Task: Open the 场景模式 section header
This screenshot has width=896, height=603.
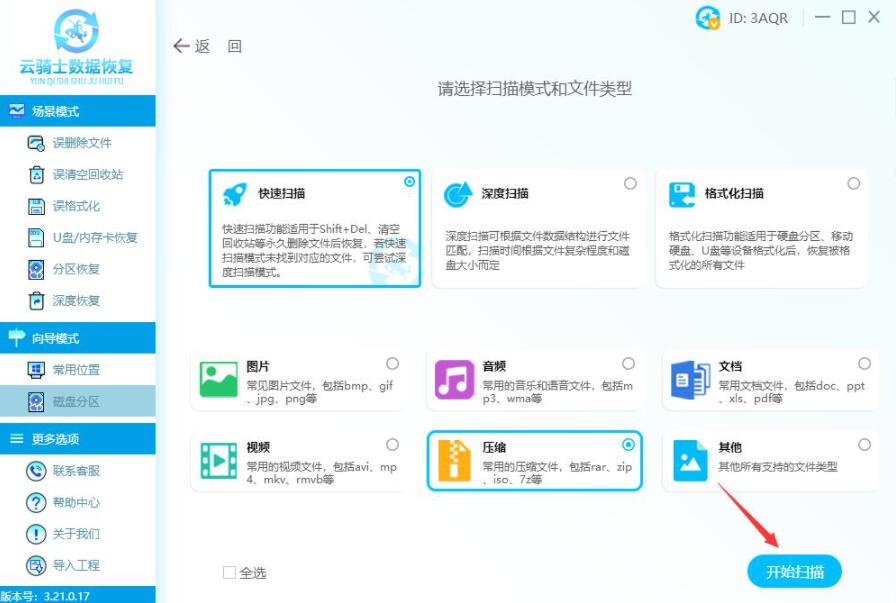Action: (x=78, y=111)
